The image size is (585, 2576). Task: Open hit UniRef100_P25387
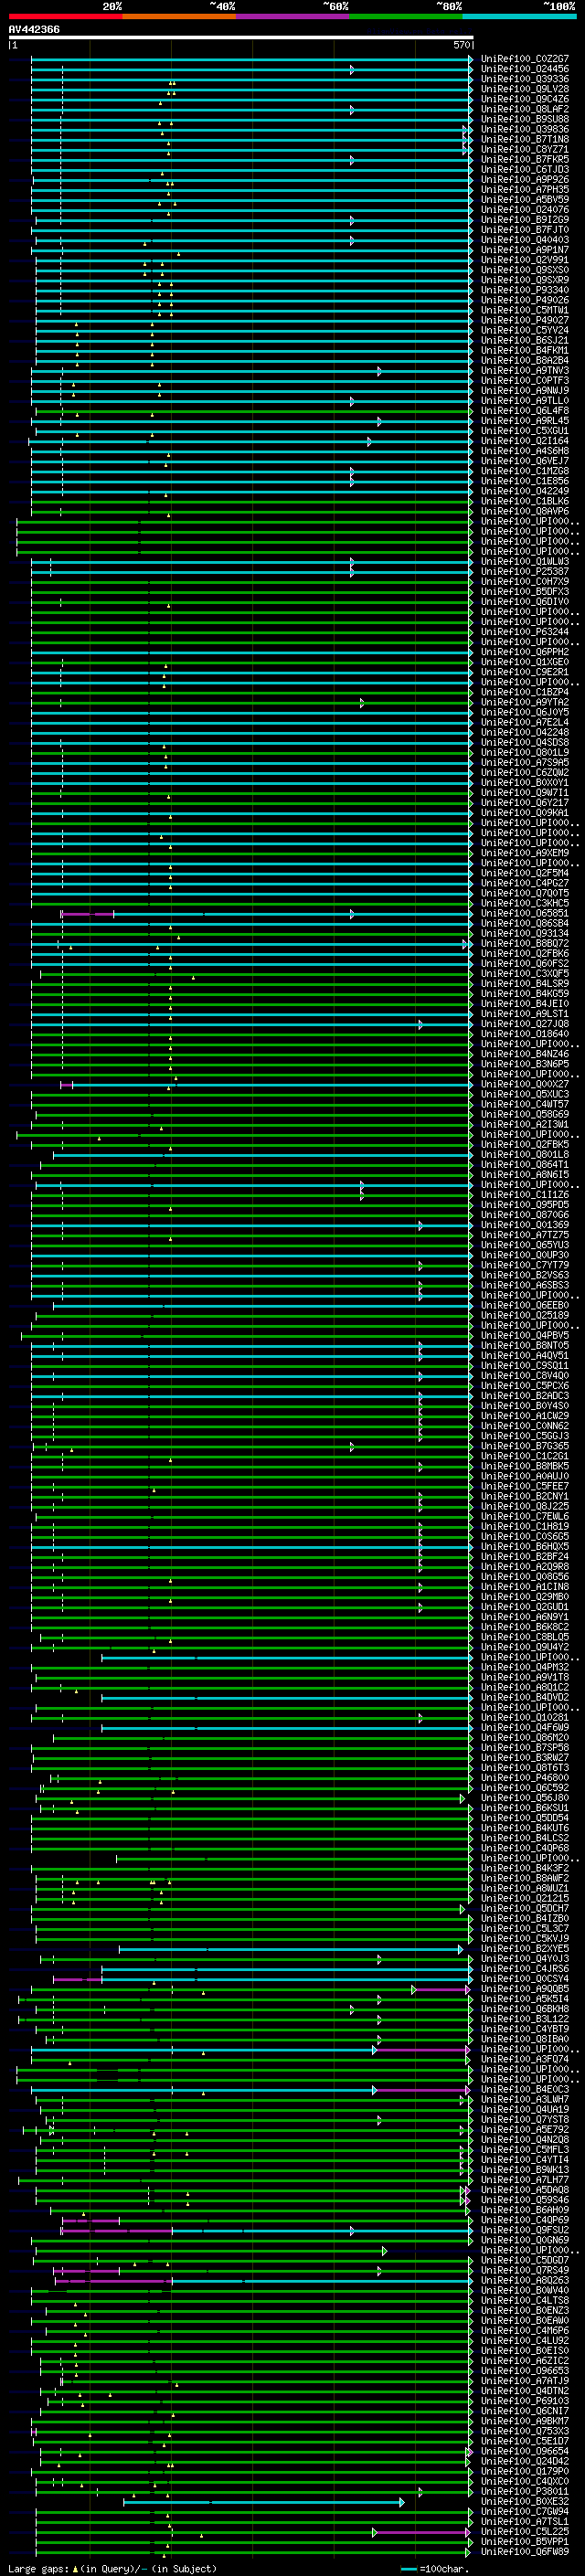525,572
